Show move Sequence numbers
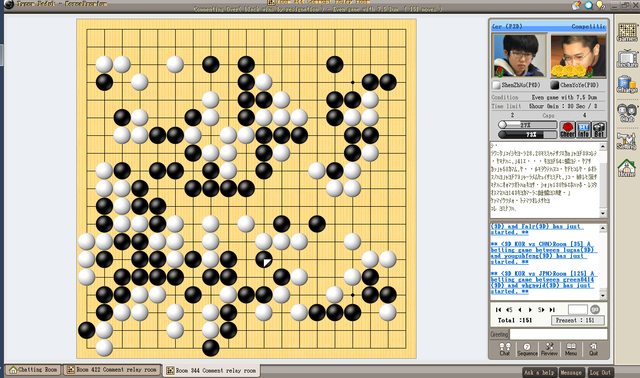Viewport: 640px width, 378px height. (x=527, y=349)
